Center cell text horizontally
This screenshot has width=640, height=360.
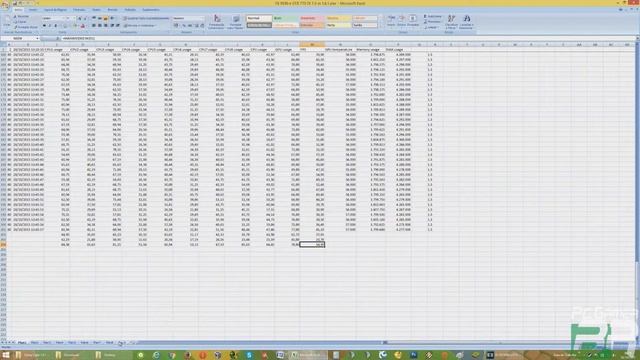(x=100, y=26)
